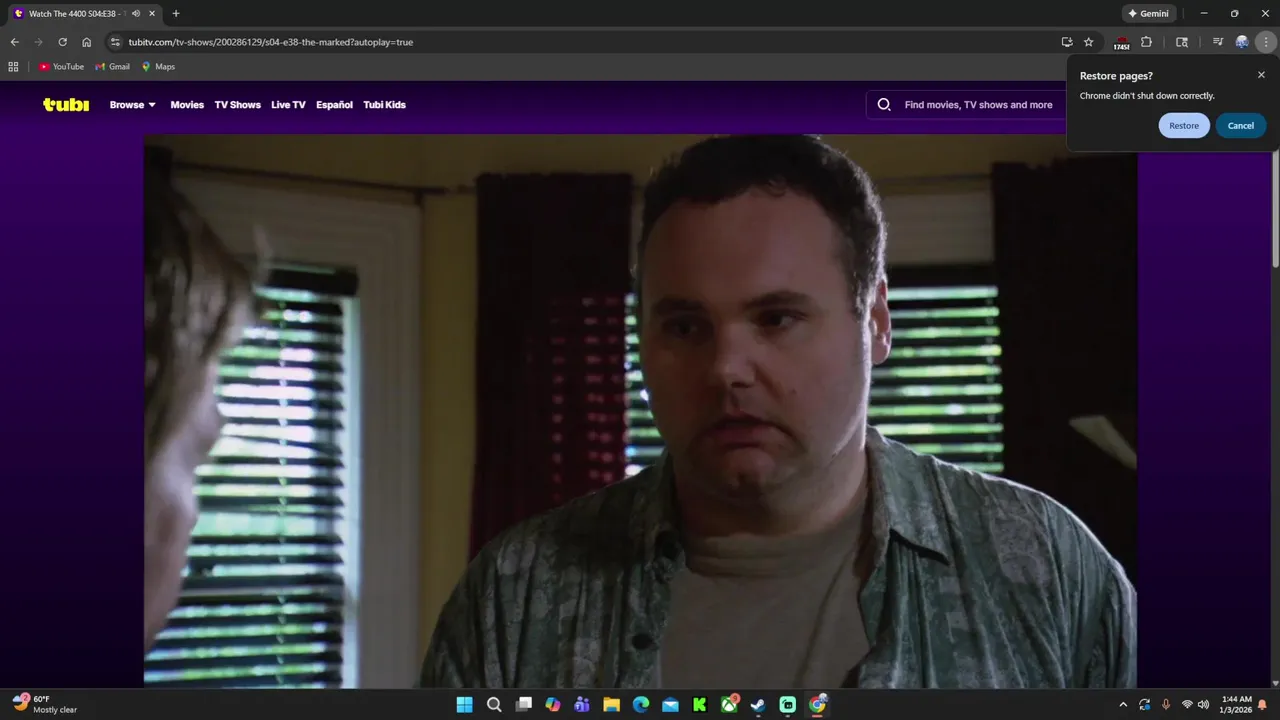Click the Tubi search field

pos(977,105)
